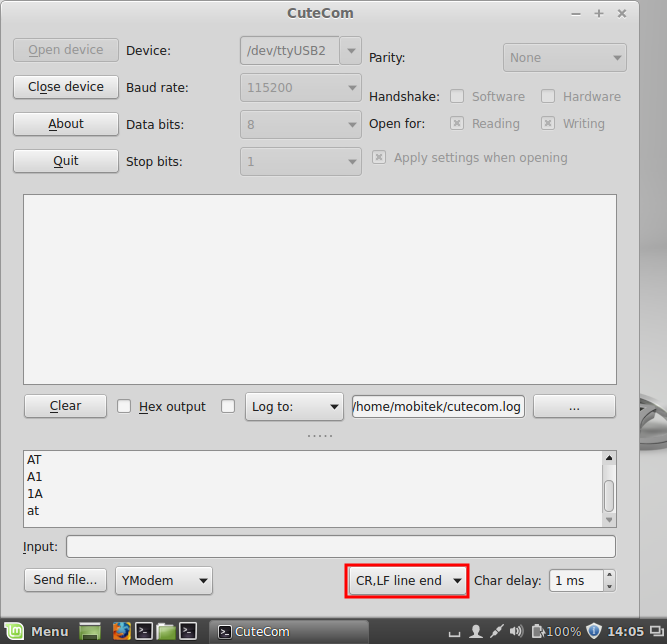Enable the Hex output checkbox
The height and width of the screenshot is (644, 667).
click(125, 406)
